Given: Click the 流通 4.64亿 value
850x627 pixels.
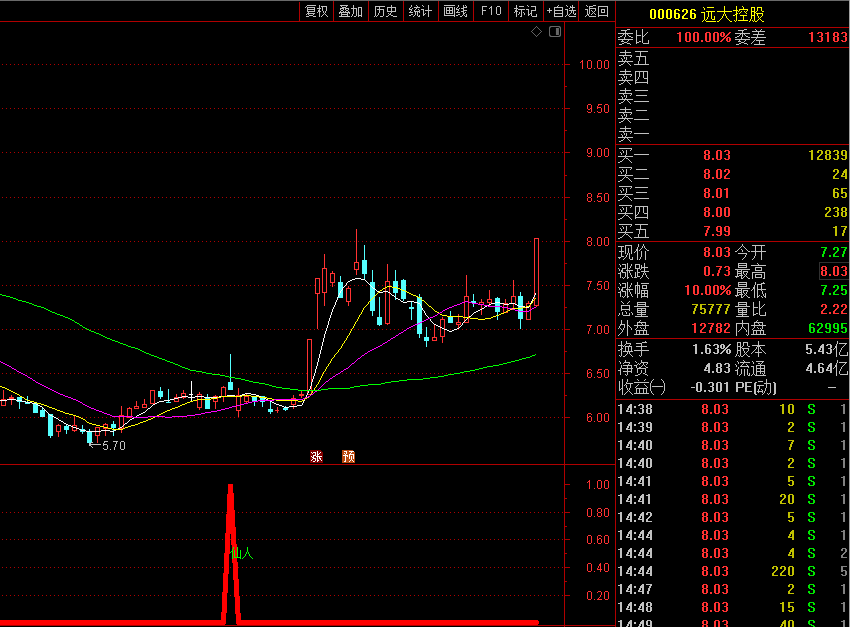Looking at the screenshot, I should 827,369.
